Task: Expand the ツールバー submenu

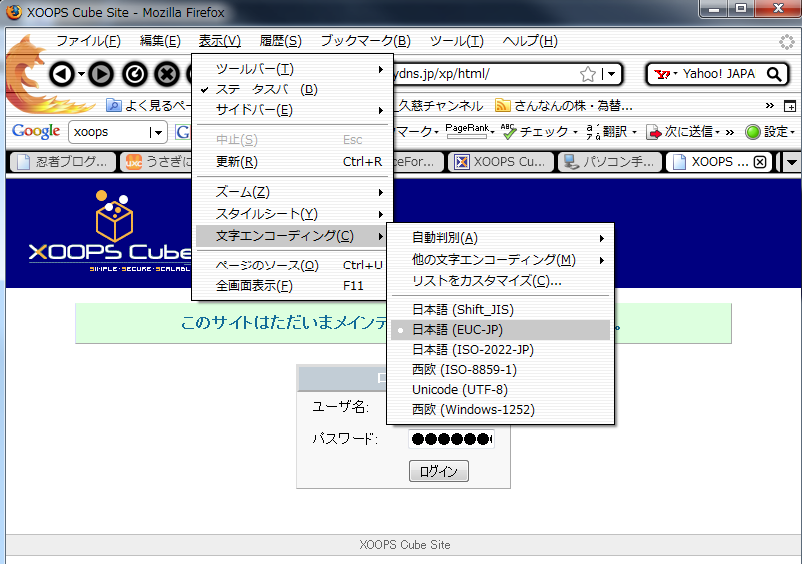Action: tap(292, 69)
